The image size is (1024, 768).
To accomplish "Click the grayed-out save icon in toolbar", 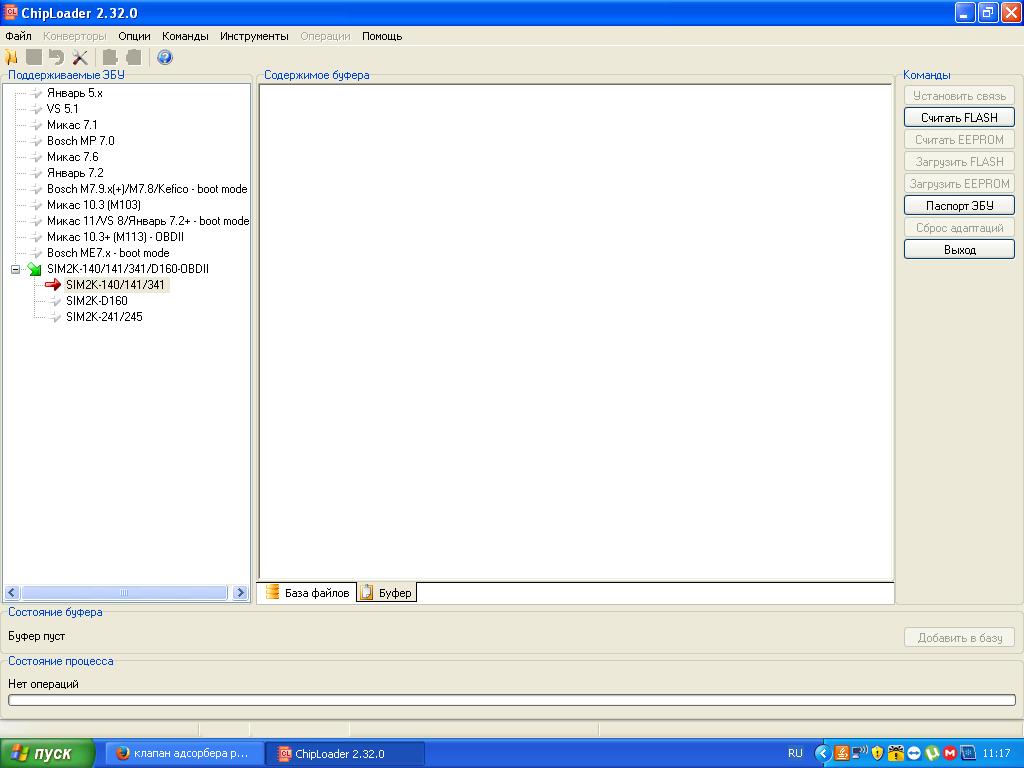I will [x=34, y=57].
